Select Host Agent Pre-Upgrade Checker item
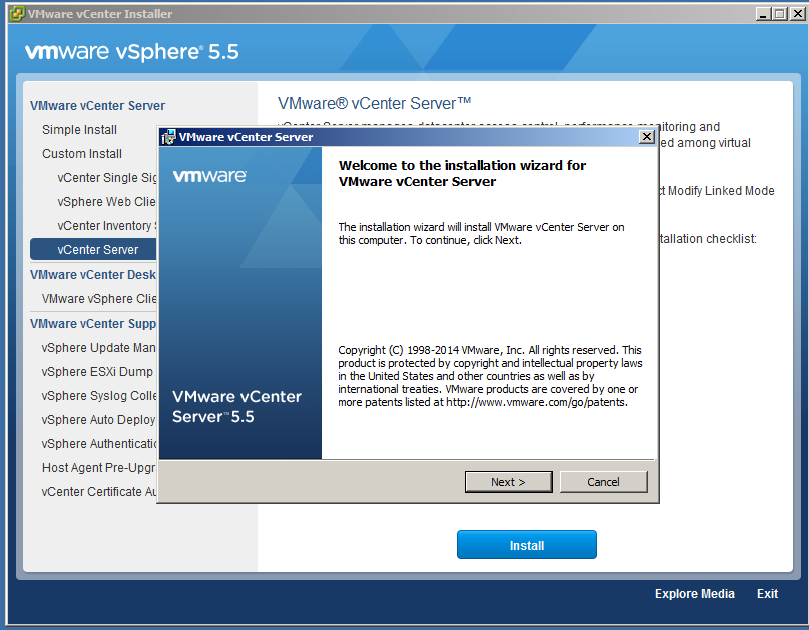The width and height of the screenshot is (809, 630). point(99,468)
